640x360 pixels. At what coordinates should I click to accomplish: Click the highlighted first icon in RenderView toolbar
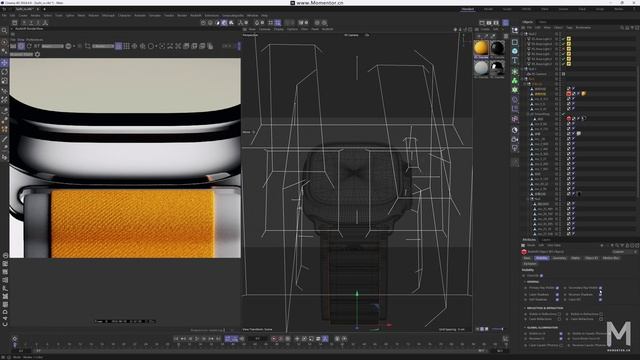point(21,46)
